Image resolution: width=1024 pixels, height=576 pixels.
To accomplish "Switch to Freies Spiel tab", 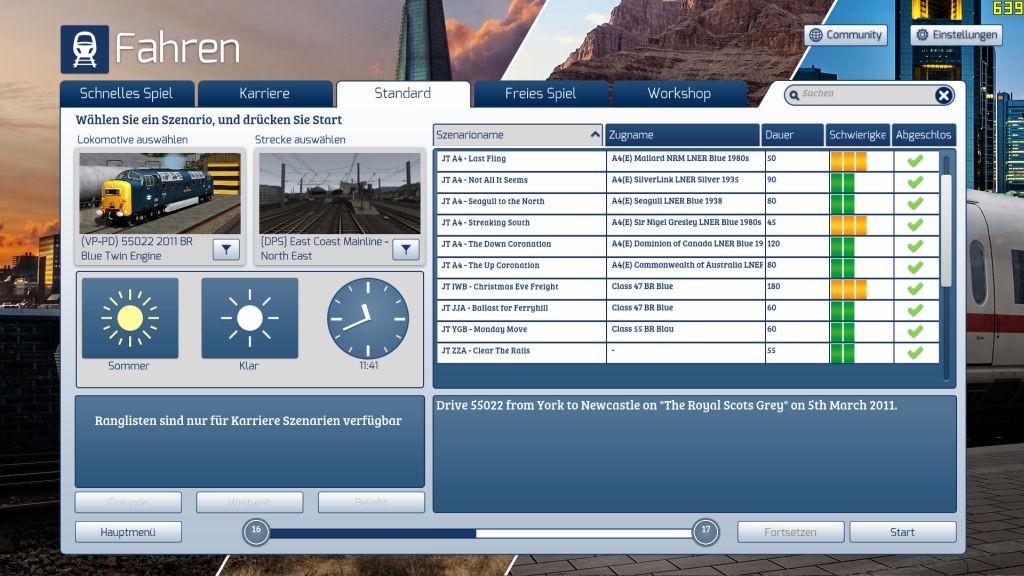I will (x=541, y=93).
